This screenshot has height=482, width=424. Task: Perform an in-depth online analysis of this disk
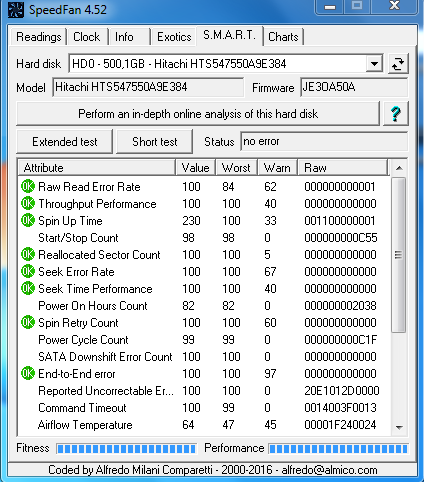pyautogui.click(x=198, y=114)
